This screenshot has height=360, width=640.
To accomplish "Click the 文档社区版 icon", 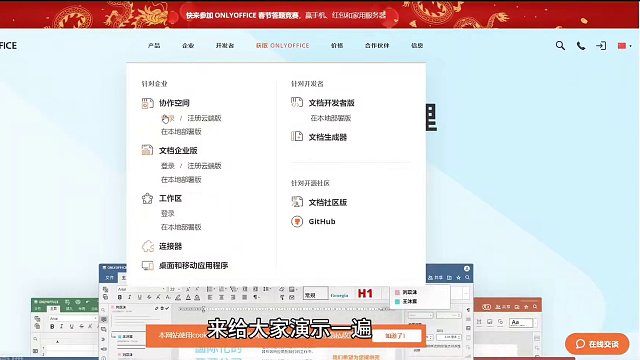I will 297,202.
